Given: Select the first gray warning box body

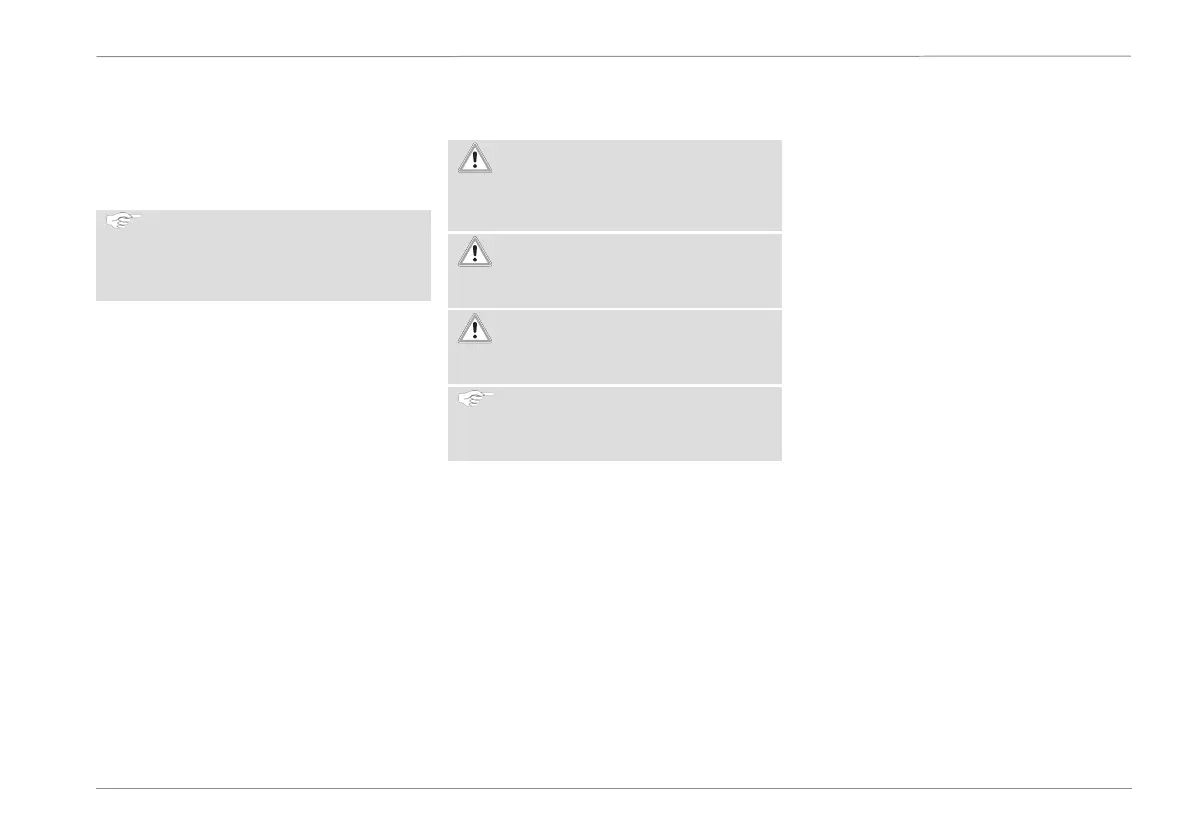Looking at the screenshot, I should click(614, 185).
